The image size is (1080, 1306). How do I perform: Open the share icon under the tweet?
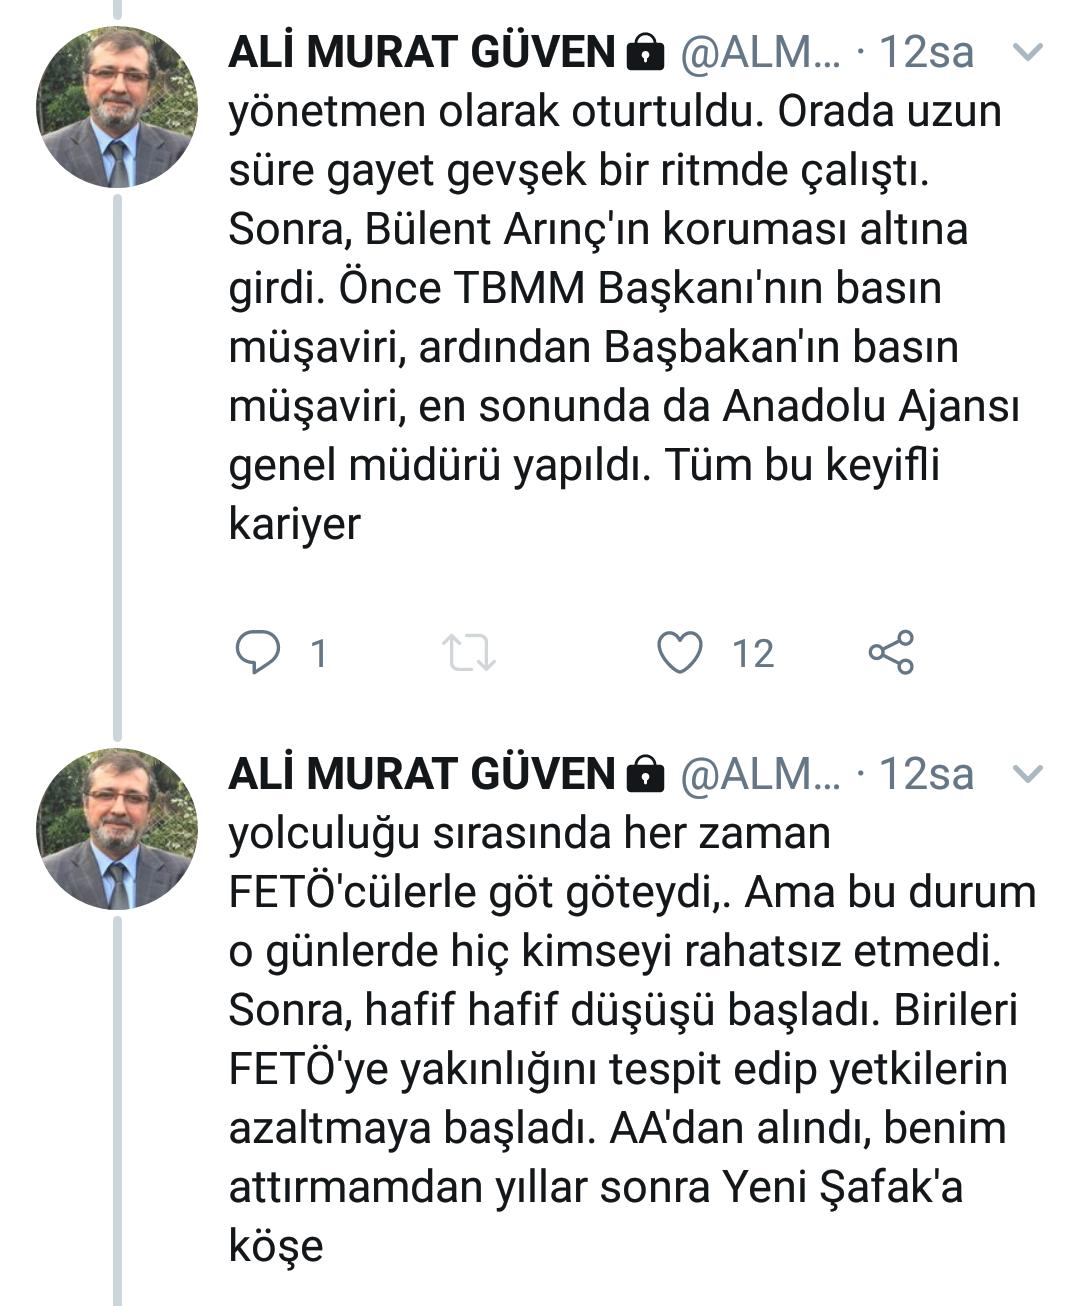click(891, 652)
